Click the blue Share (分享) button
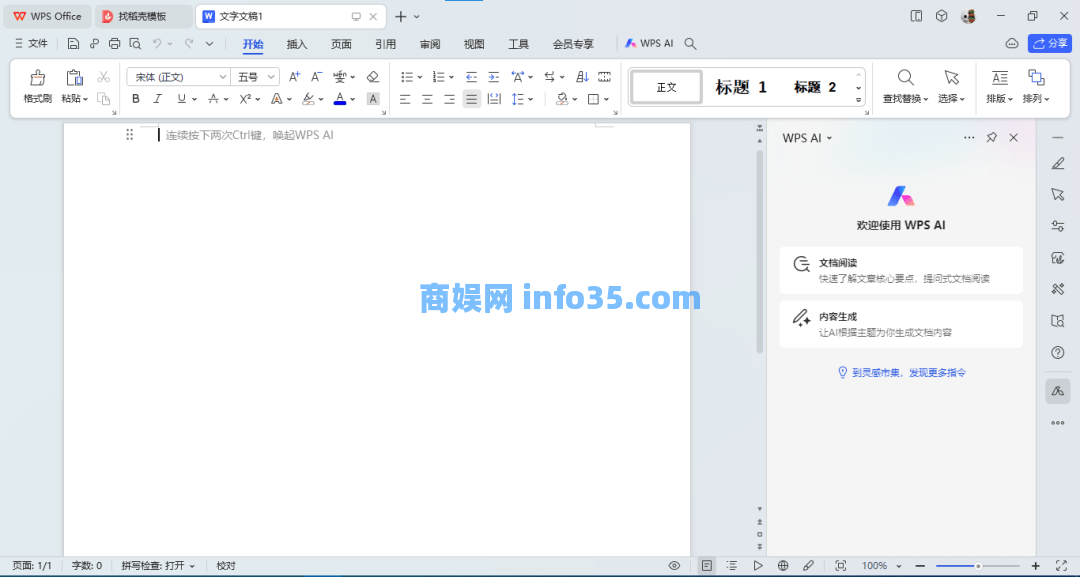The height and width of the screenshot is (577, 1080). 1050,43
